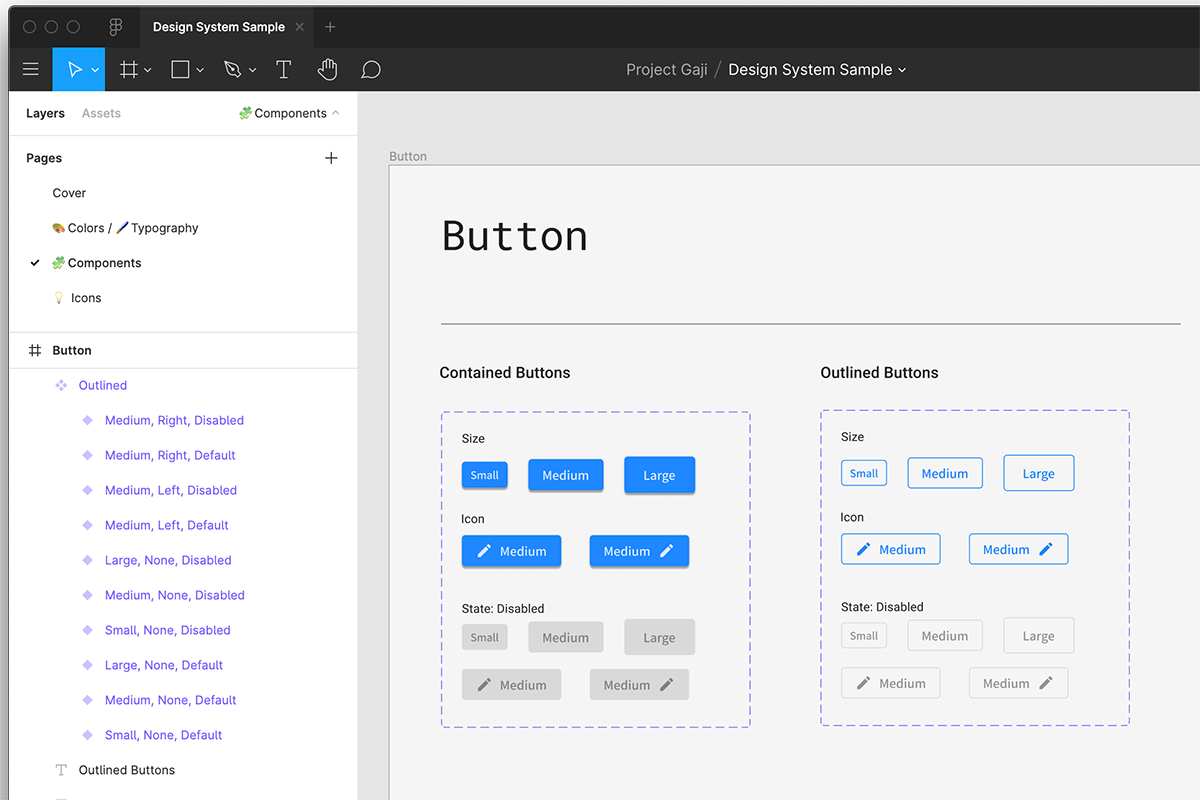Click diamond icon of Small, None, Default
This screenshot has height=800, width=1200.
(87, 735)
